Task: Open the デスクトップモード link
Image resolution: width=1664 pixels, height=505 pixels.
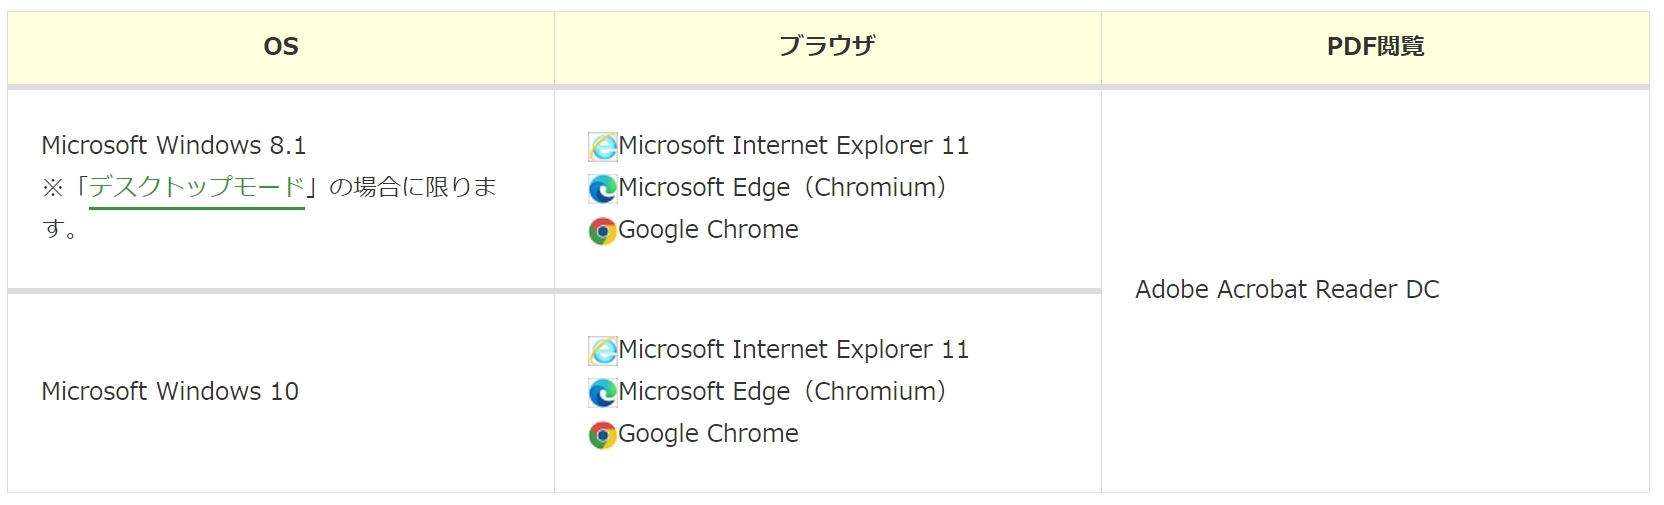Action: (x=196, y=188)
